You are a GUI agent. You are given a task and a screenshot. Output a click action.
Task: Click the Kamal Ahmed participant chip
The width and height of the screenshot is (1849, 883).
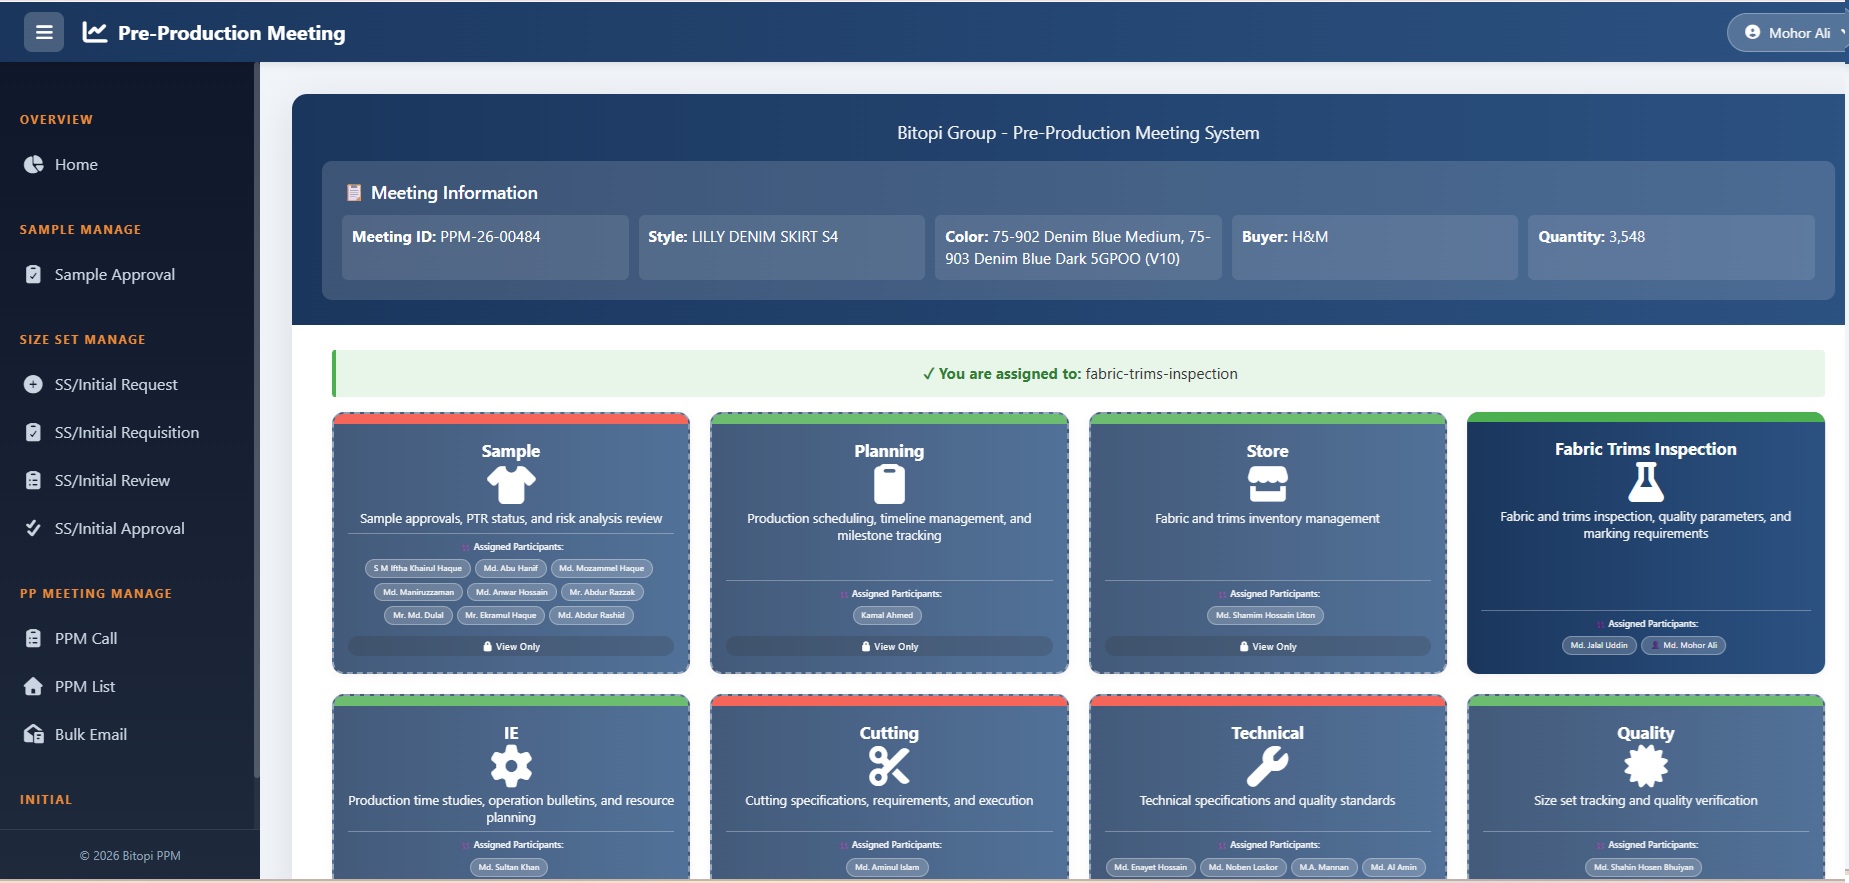pyautogui.click(x=887, y=615)
